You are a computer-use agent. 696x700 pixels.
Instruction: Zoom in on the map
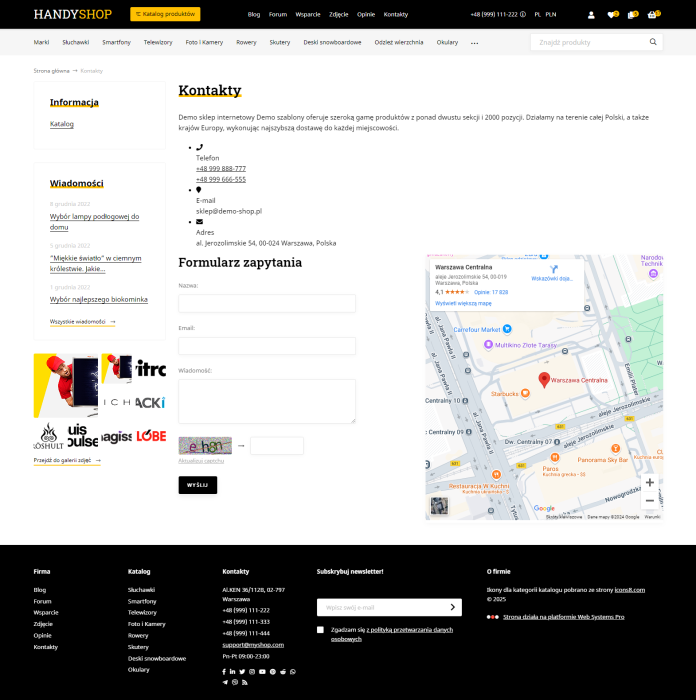point(650,482)
